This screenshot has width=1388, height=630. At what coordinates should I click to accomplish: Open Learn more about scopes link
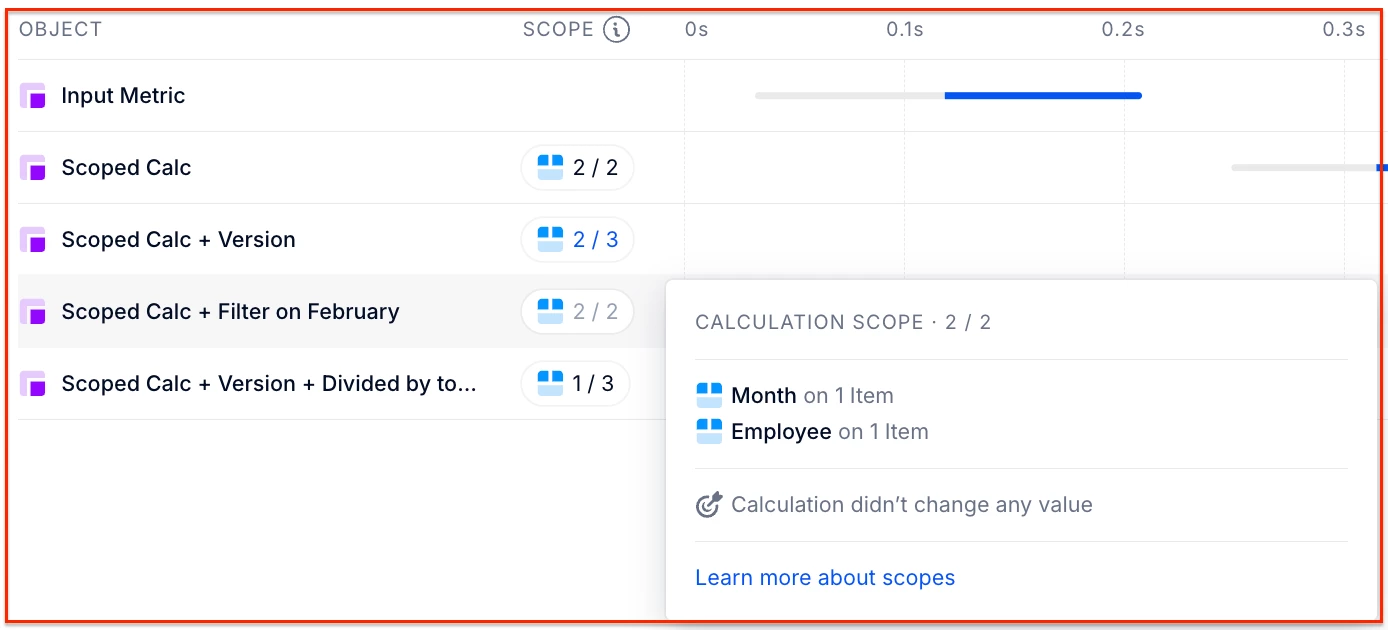pyautogui.click(x=825, y=578)
